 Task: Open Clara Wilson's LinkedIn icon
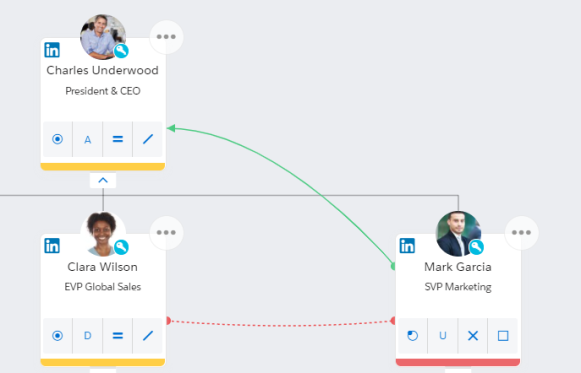[x=52, y=246]
